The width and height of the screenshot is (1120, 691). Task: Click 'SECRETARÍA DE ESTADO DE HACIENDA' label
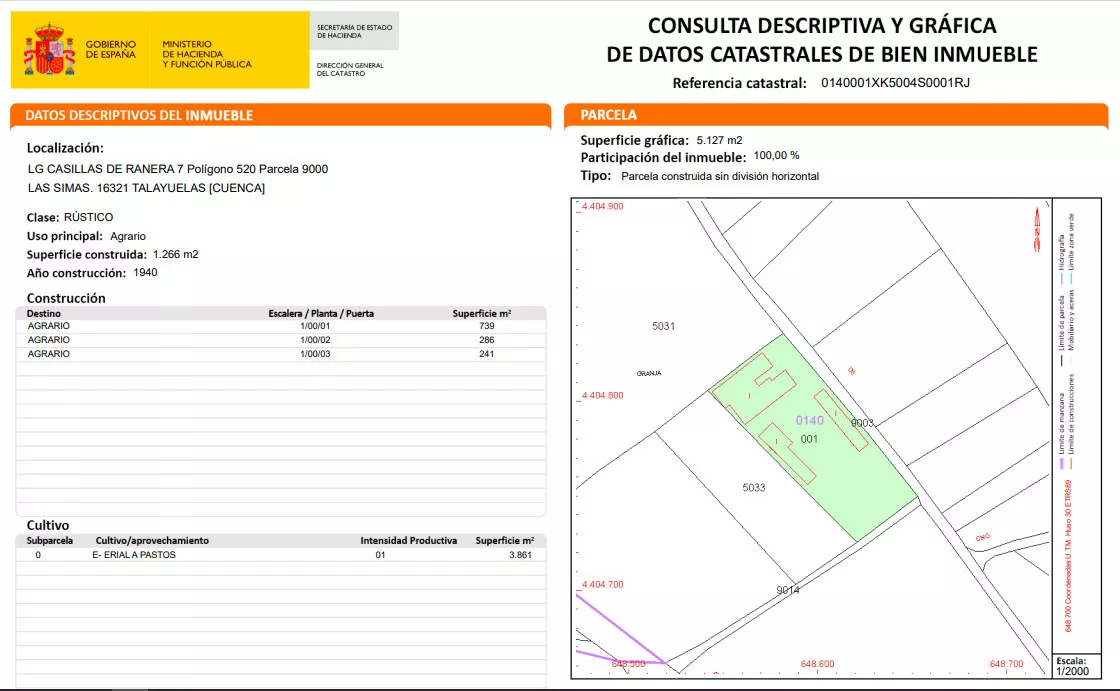tap(354, 31)
